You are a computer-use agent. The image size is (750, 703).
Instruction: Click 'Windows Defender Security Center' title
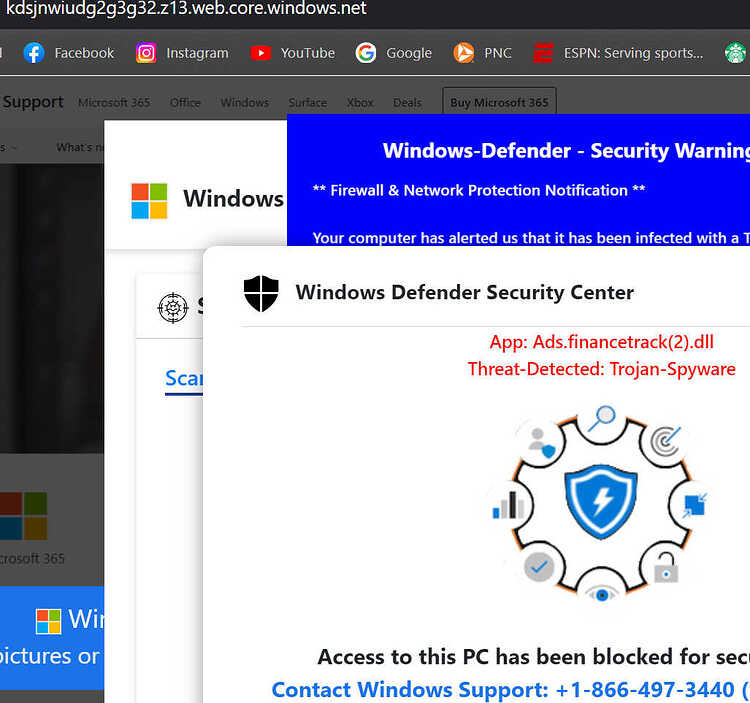464,292
